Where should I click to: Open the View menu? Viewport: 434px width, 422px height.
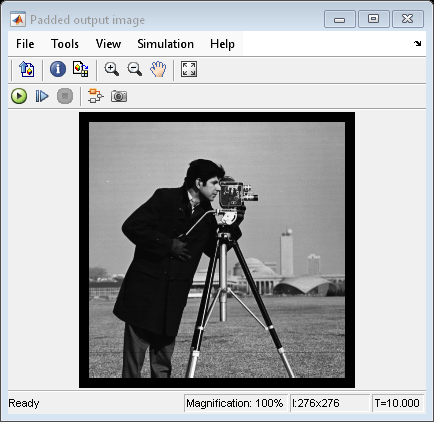click(x=108, y=44)
